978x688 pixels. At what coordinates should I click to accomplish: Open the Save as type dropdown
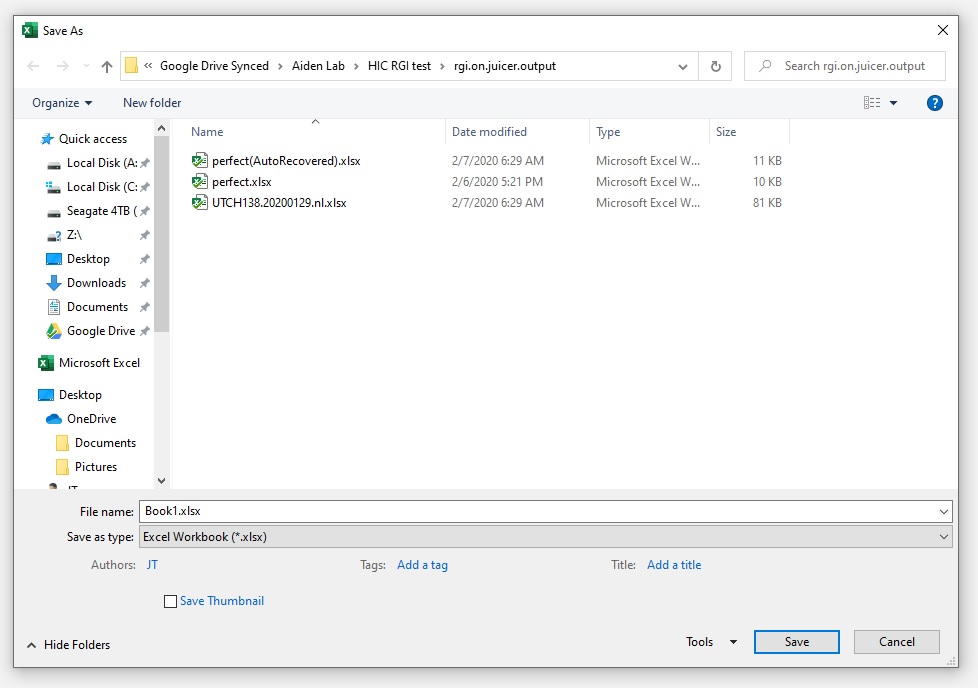coord(942,537)
